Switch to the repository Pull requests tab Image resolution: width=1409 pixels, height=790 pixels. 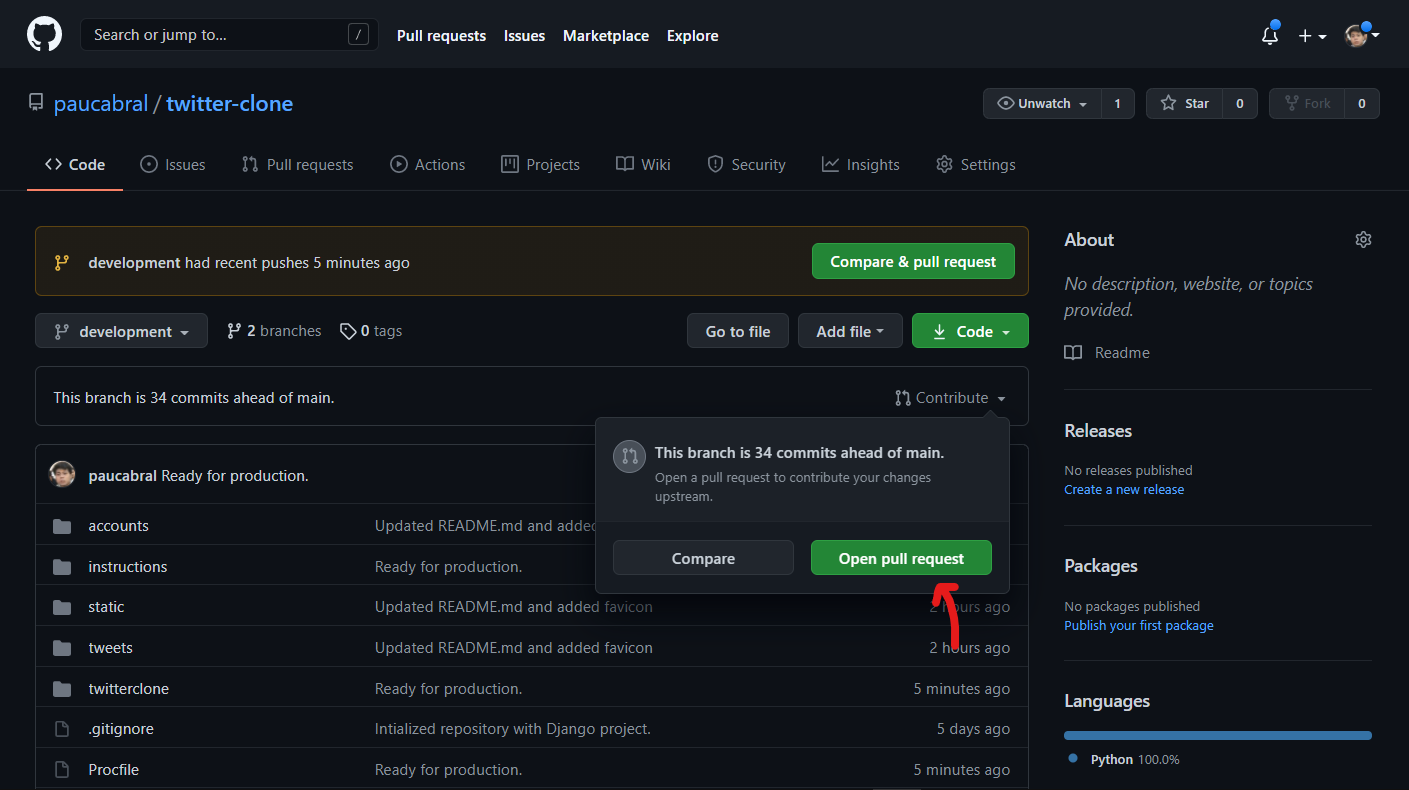(298, 165)
